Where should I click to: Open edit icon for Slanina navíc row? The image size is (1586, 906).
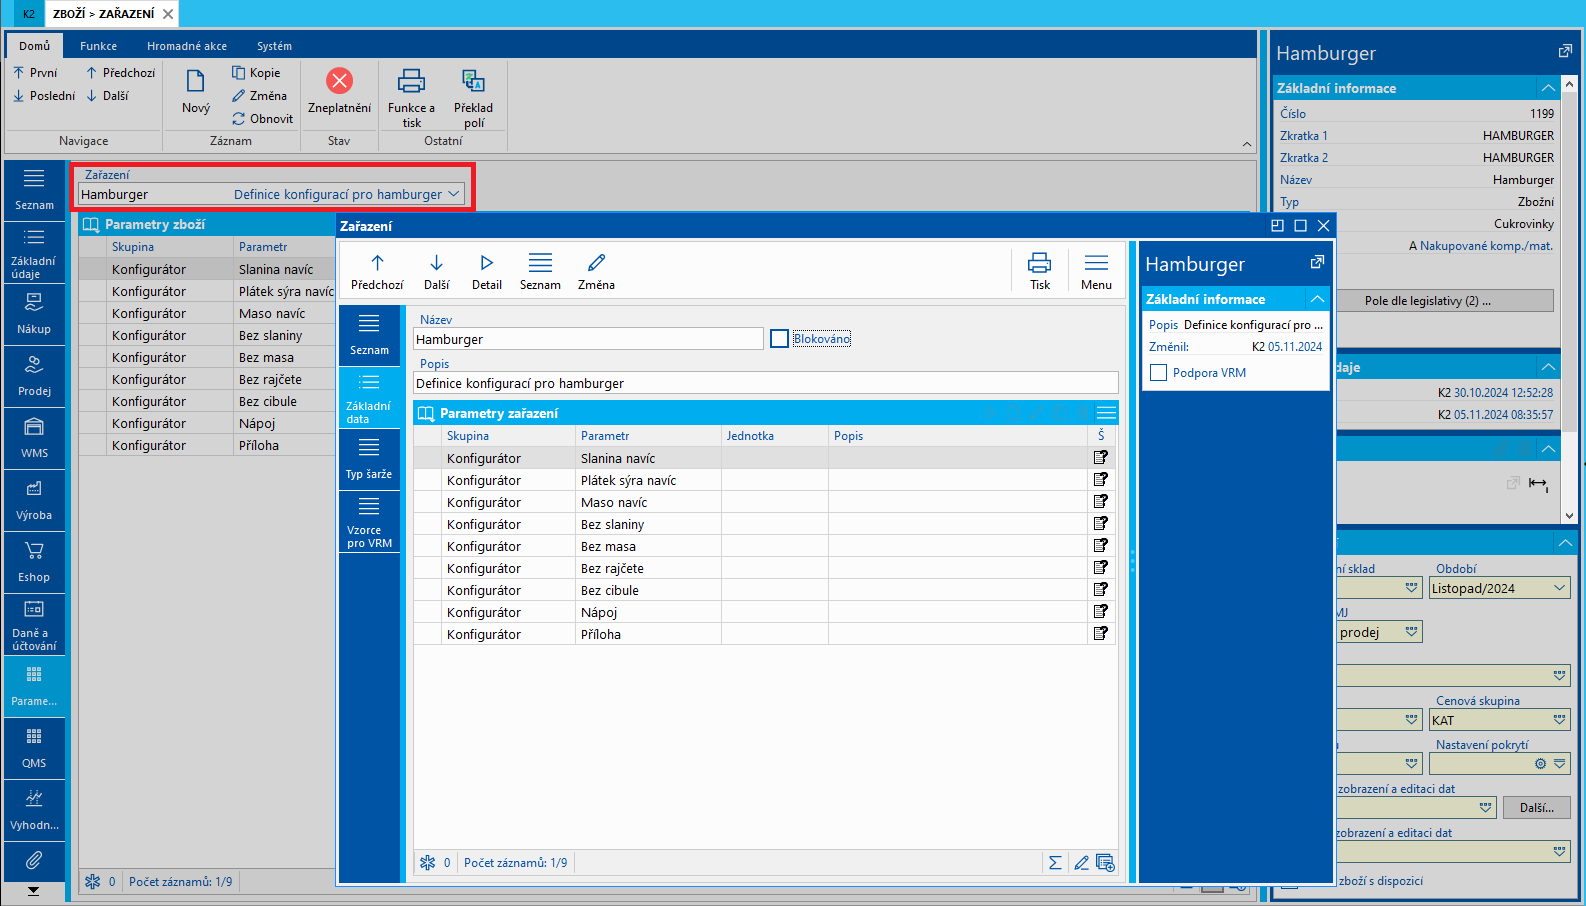[1101, 458]
